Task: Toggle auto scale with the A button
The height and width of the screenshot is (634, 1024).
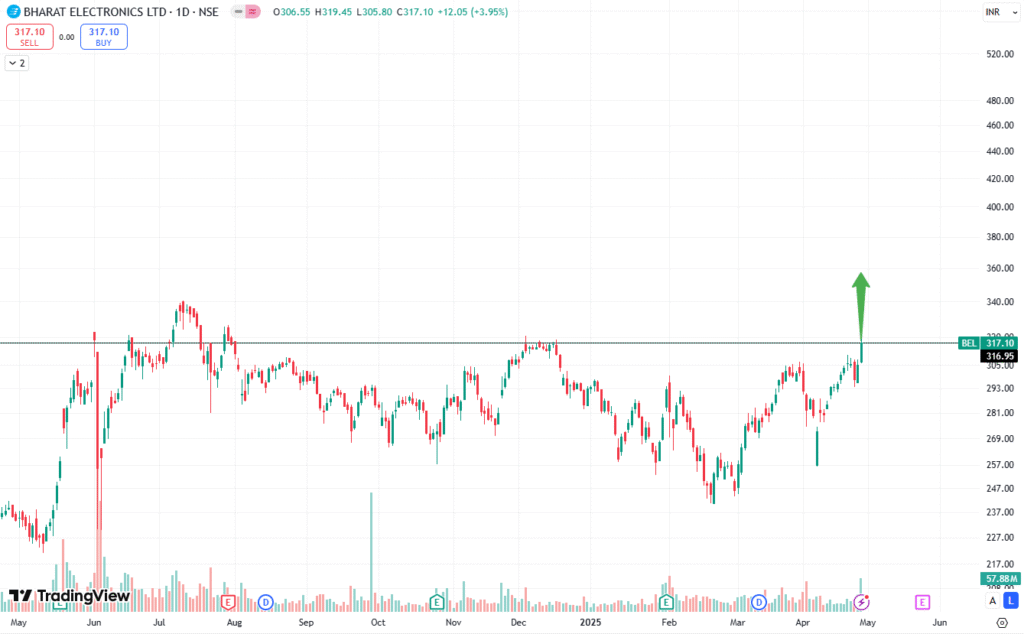Action: (993, 601)
